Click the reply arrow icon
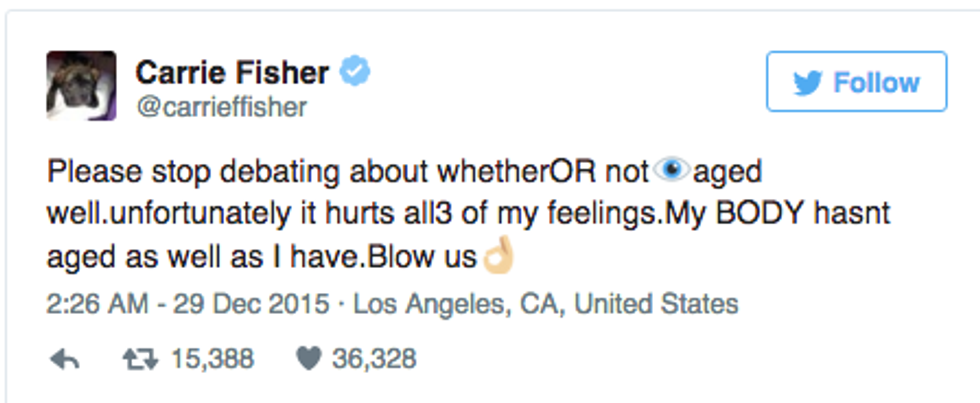The width and height of the screenshot is (980, 403). click(64, 359)
